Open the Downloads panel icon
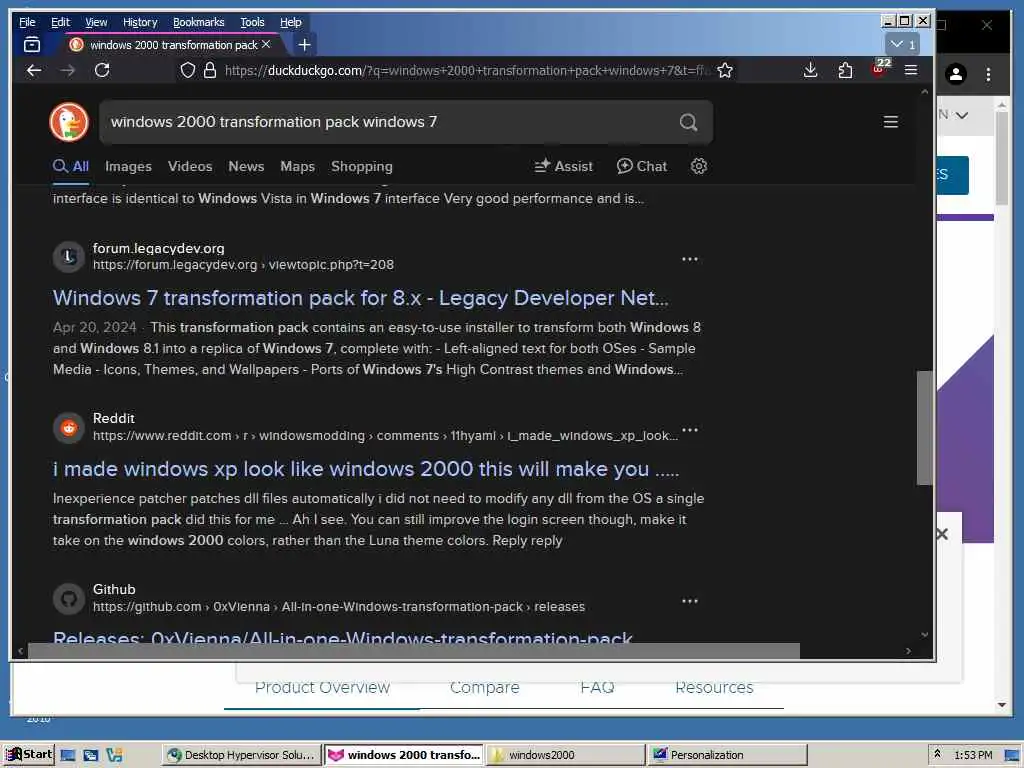This screenshot has width=1024, height=768. tap(810, 70)
